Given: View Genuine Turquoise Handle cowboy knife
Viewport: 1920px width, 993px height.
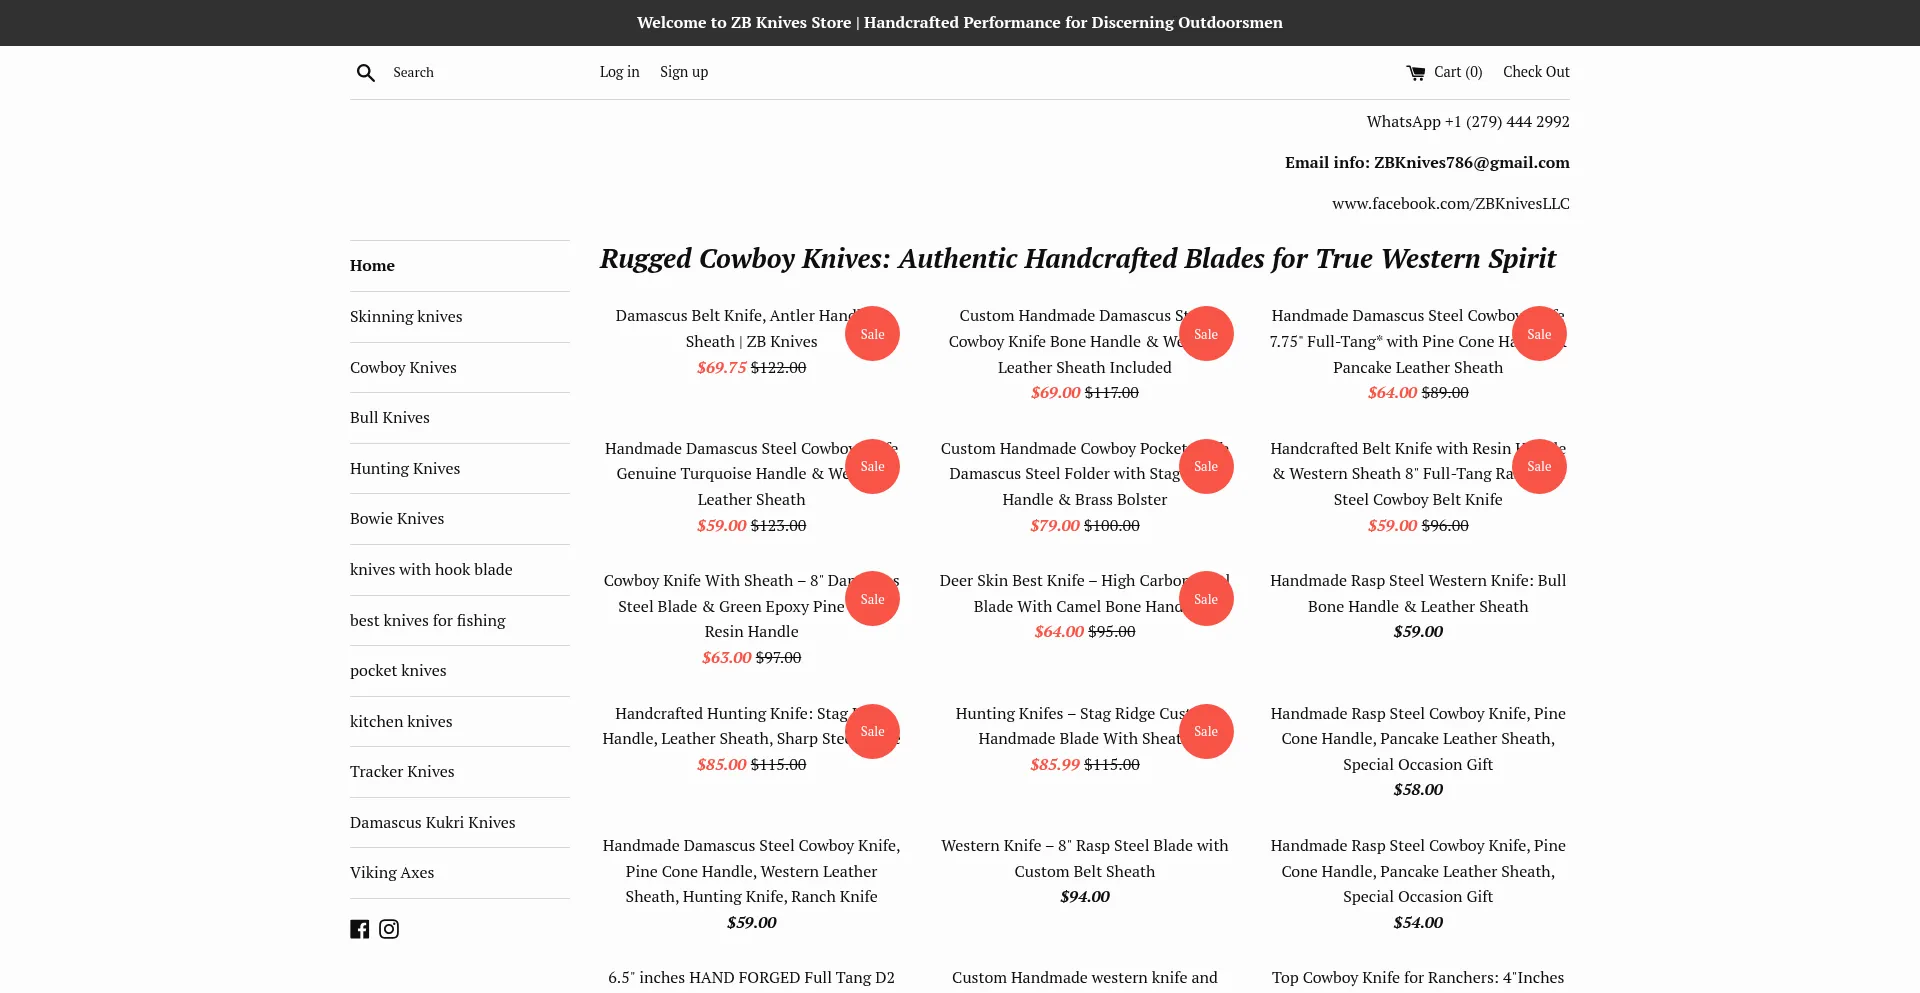Looking at the screenshot, I should (751, 474).
